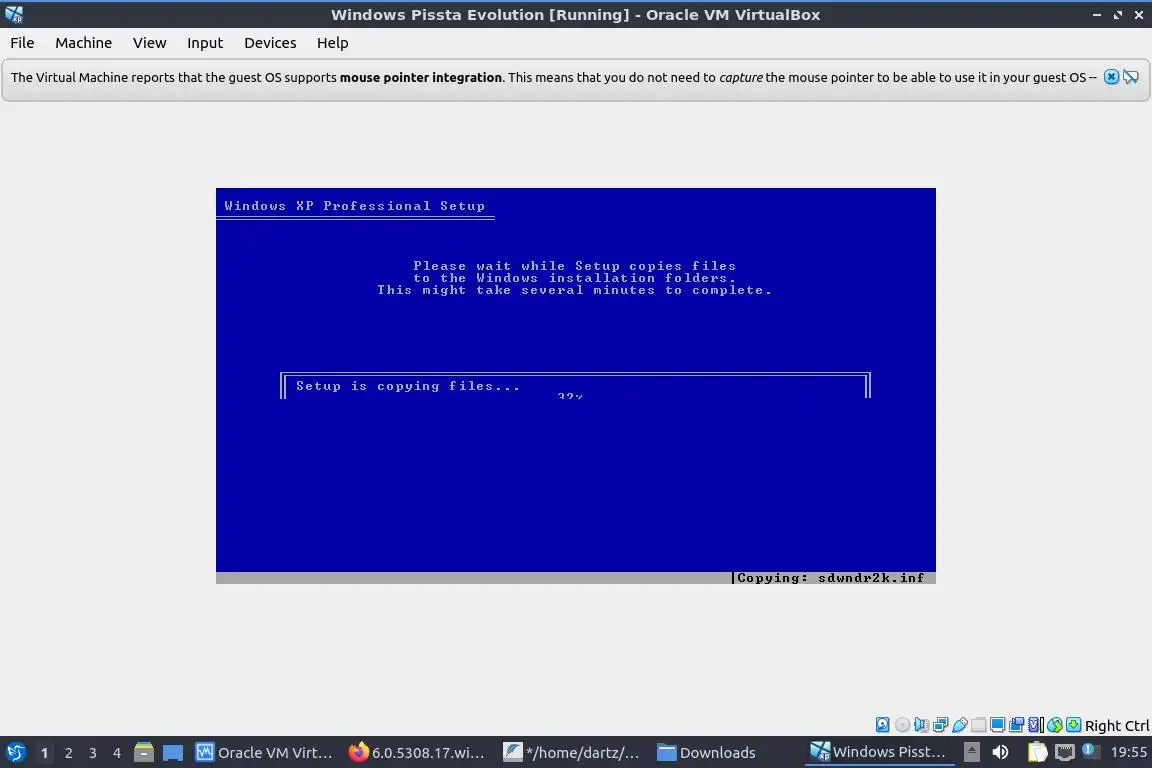Click the show desktop taskbar icon

(173, 753)
